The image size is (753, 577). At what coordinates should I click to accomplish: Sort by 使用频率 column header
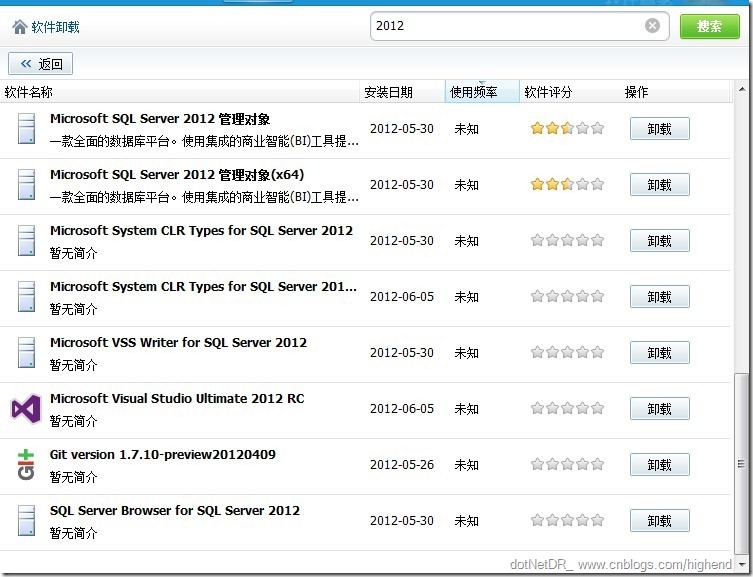482,92
